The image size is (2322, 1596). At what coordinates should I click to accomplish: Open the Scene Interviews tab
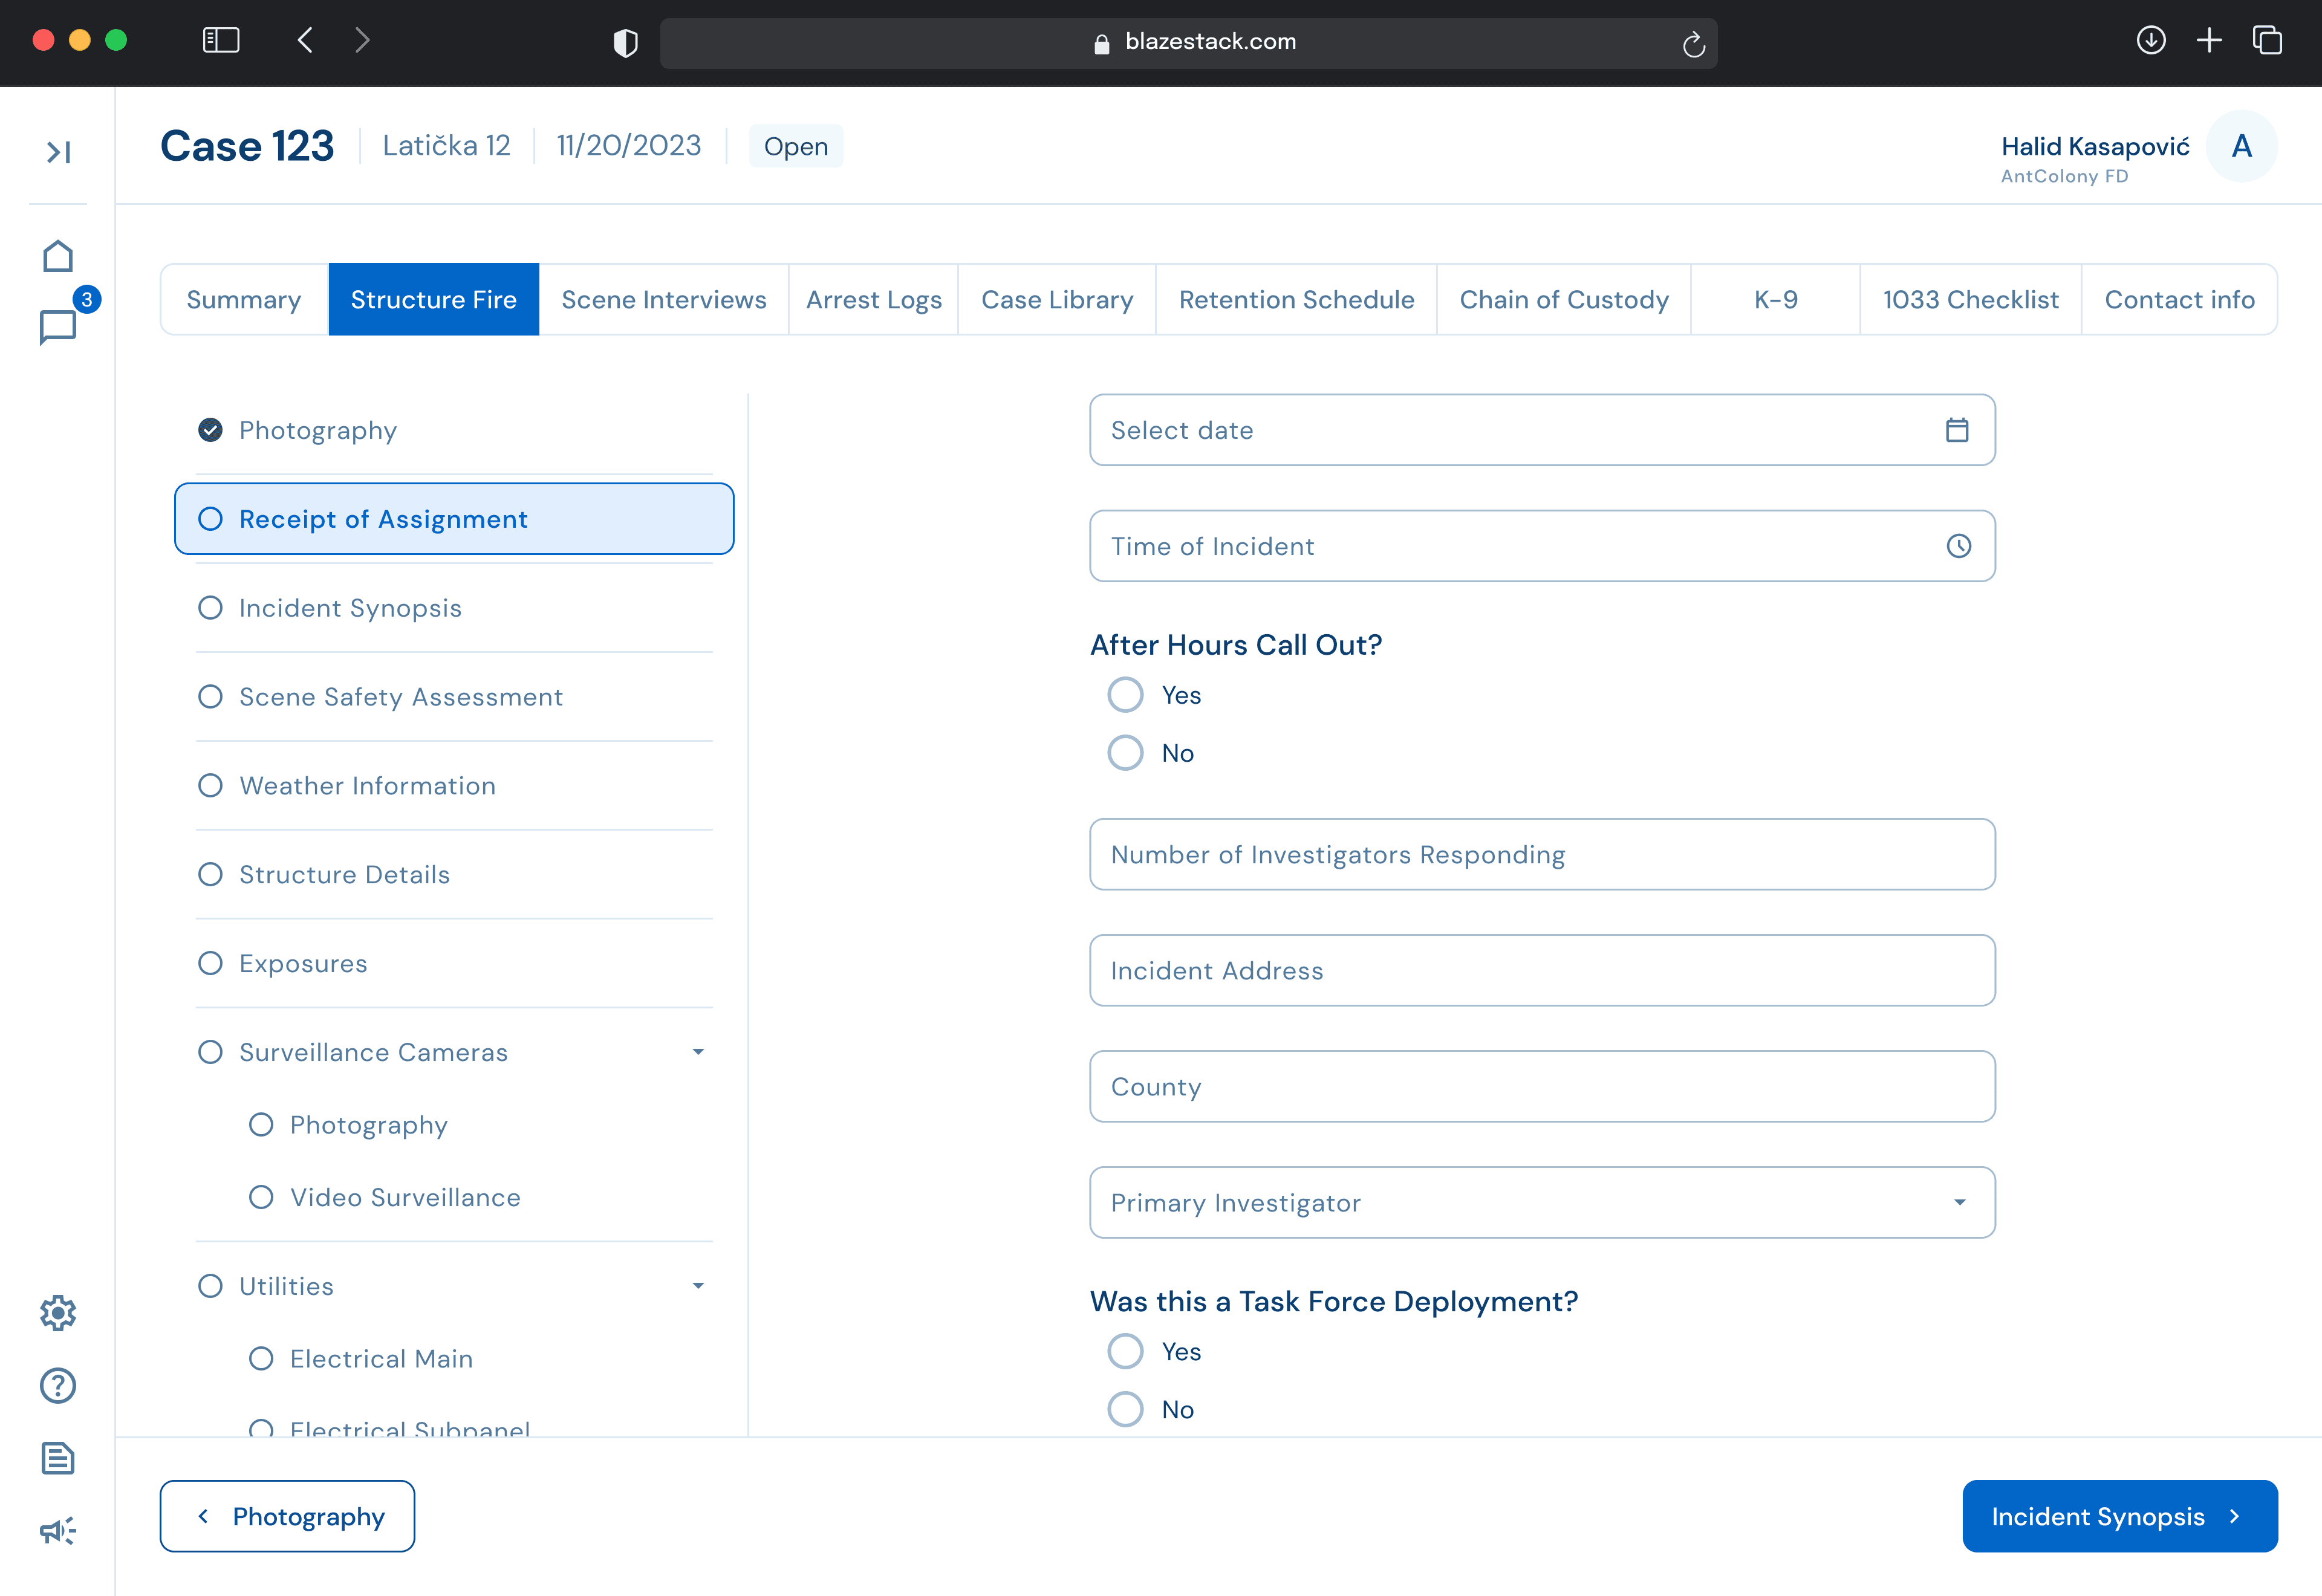663,300
